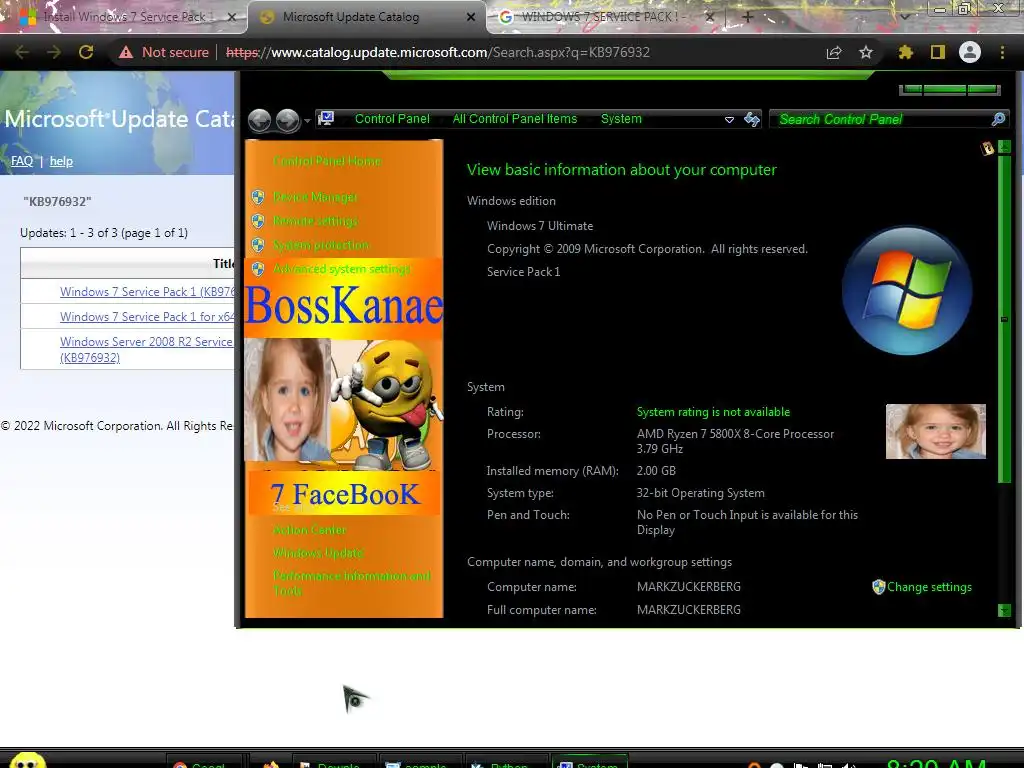This screenshot has height=768, width=1024.
Task: Close the Install Windows 7 Service Pack tab
Action: 231,17
